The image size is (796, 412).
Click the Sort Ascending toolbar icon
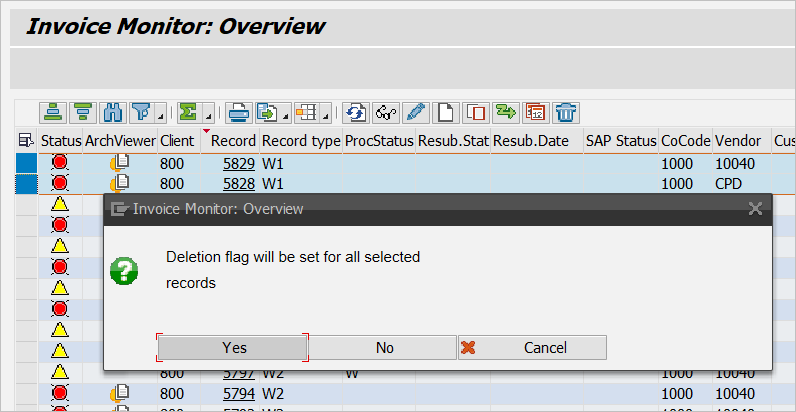point(53,111)
